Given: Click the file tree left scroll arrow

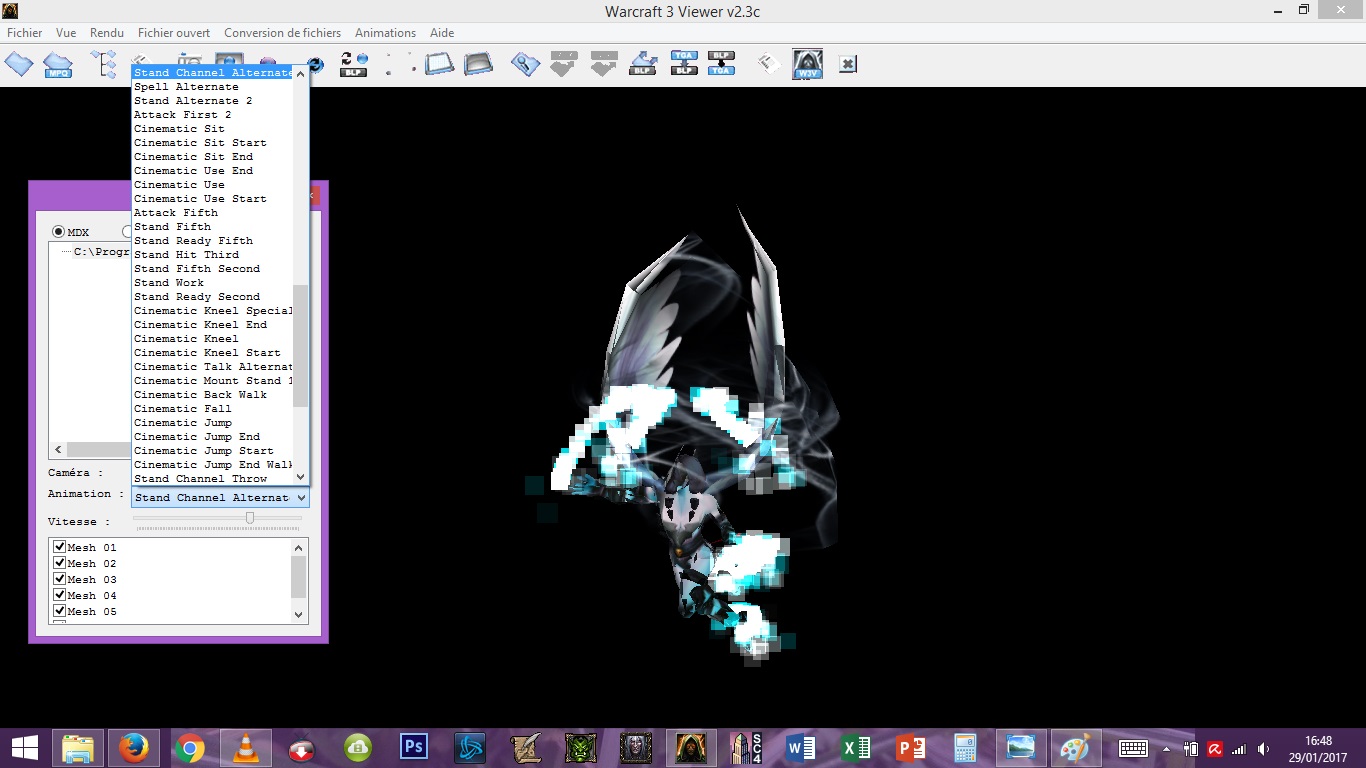Looking at the screenshot, I should point(58,450).
